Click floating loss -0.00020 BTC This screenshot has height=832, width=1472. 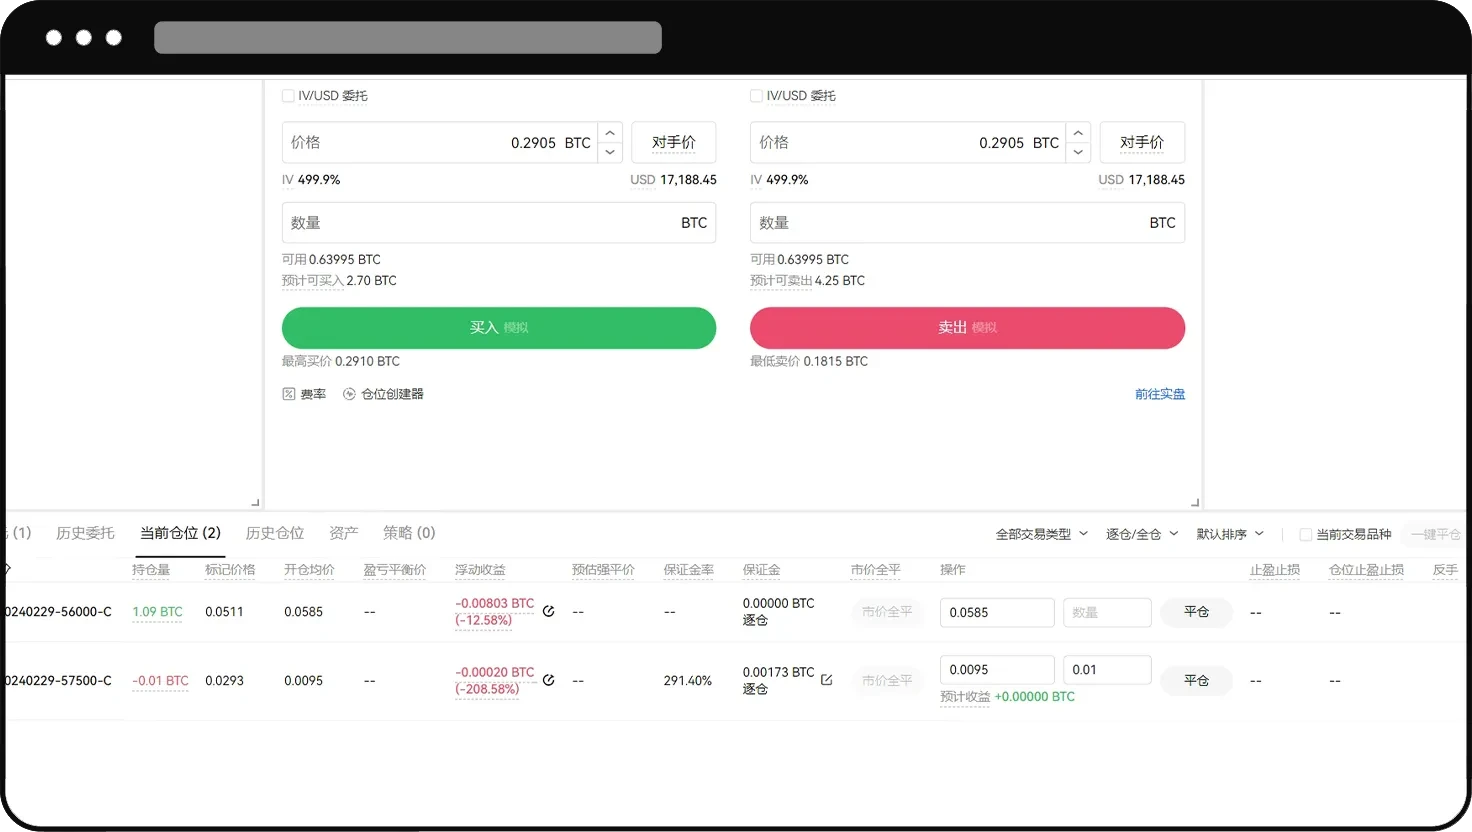[495, 673]
